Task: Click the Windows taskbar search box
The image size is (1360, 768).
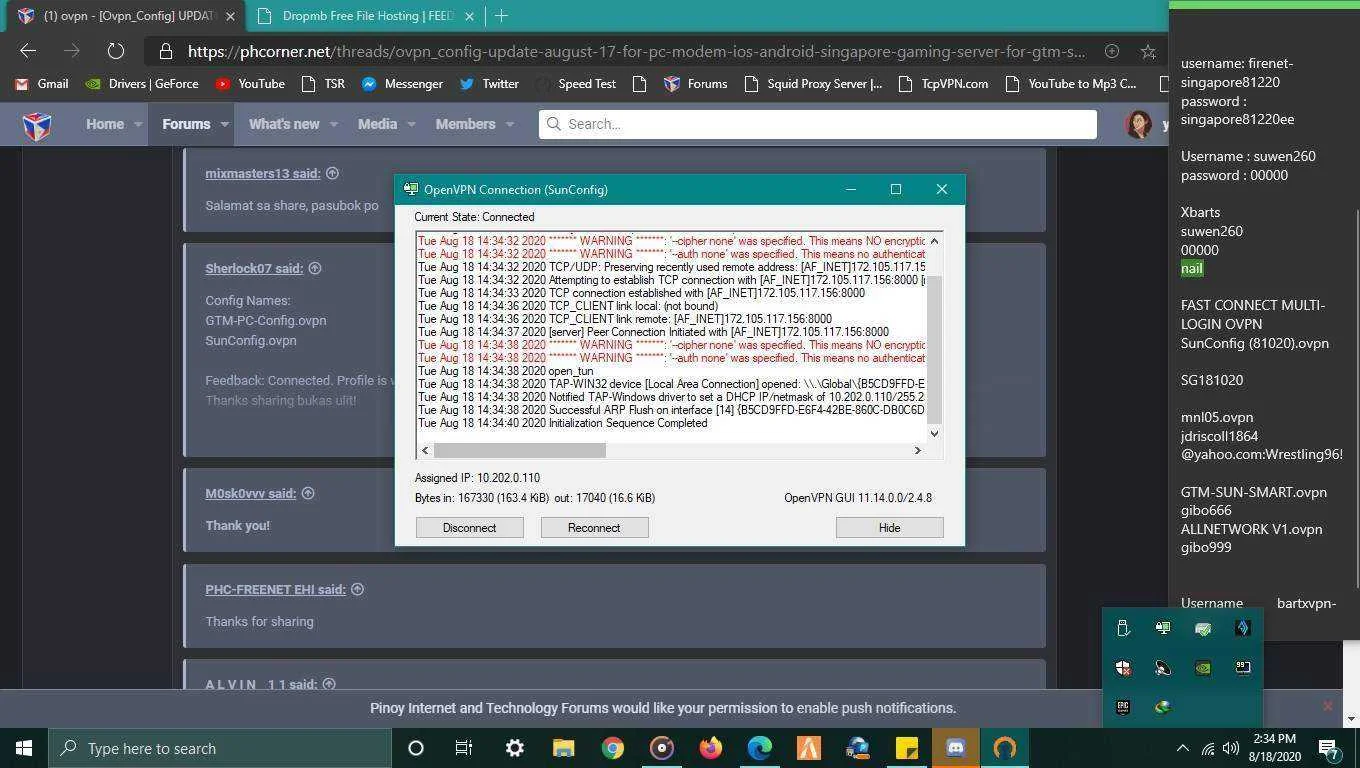Action: [220, 748]
